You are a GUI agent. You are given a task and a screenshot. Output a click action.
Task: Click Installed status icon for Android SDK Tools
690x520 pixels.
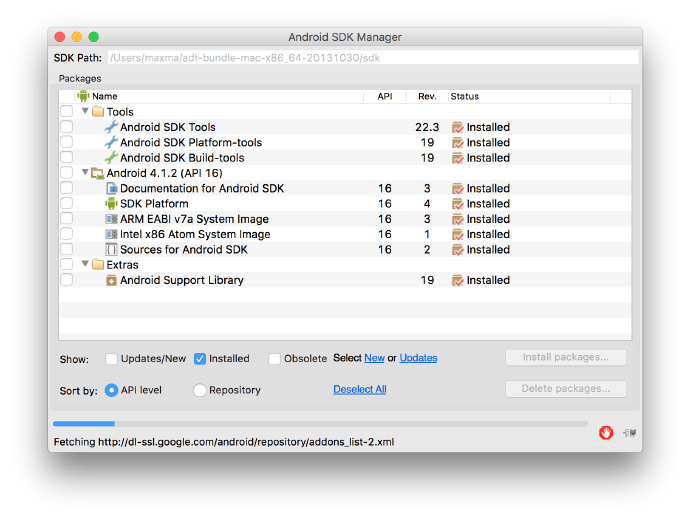pos(458,128)
